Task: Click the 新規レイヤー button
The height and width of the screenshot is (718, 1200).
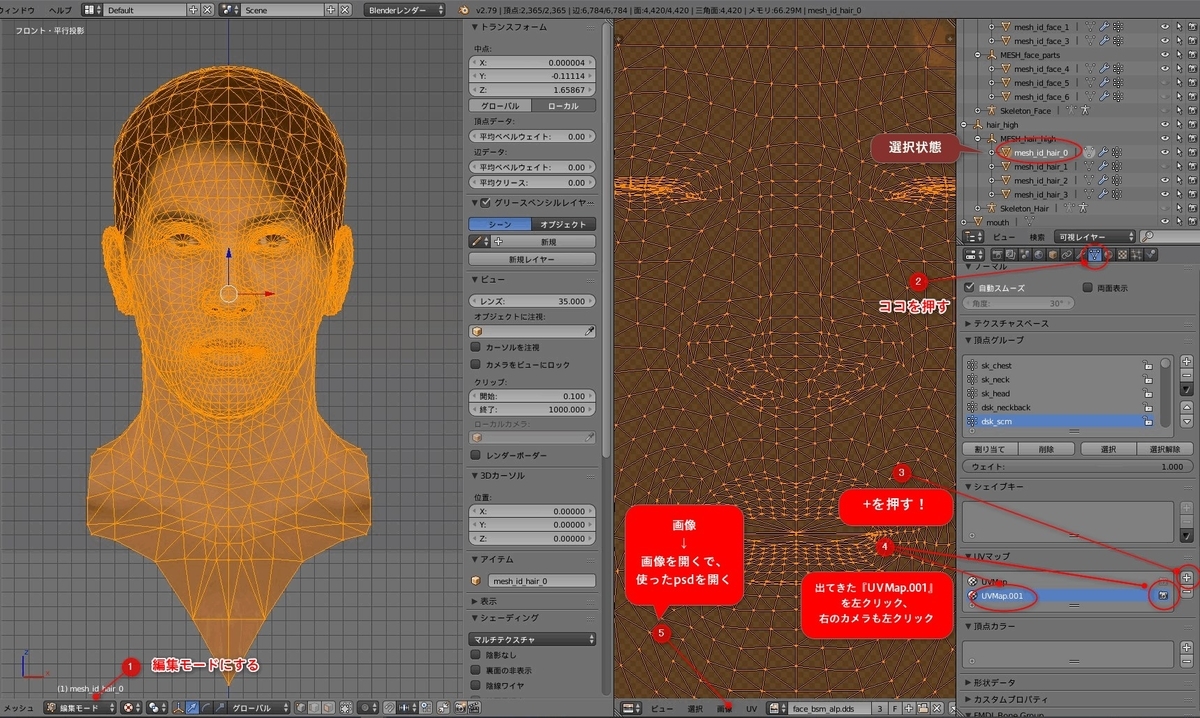Action: [533, 259]
